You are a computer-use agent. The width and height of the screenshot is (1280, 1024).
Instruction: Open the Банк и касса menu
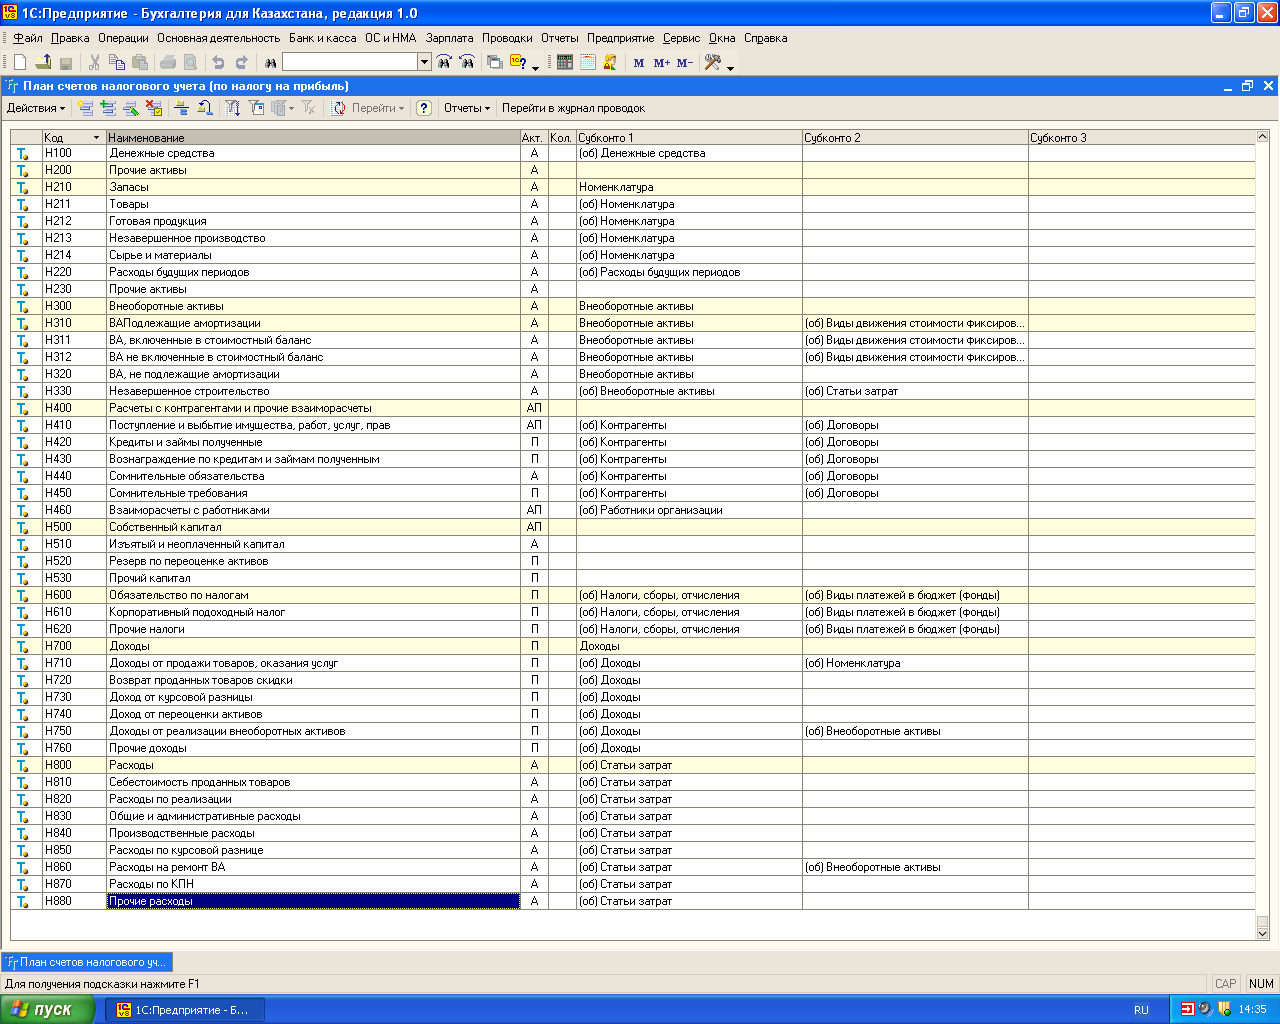[x=322, y=38]
